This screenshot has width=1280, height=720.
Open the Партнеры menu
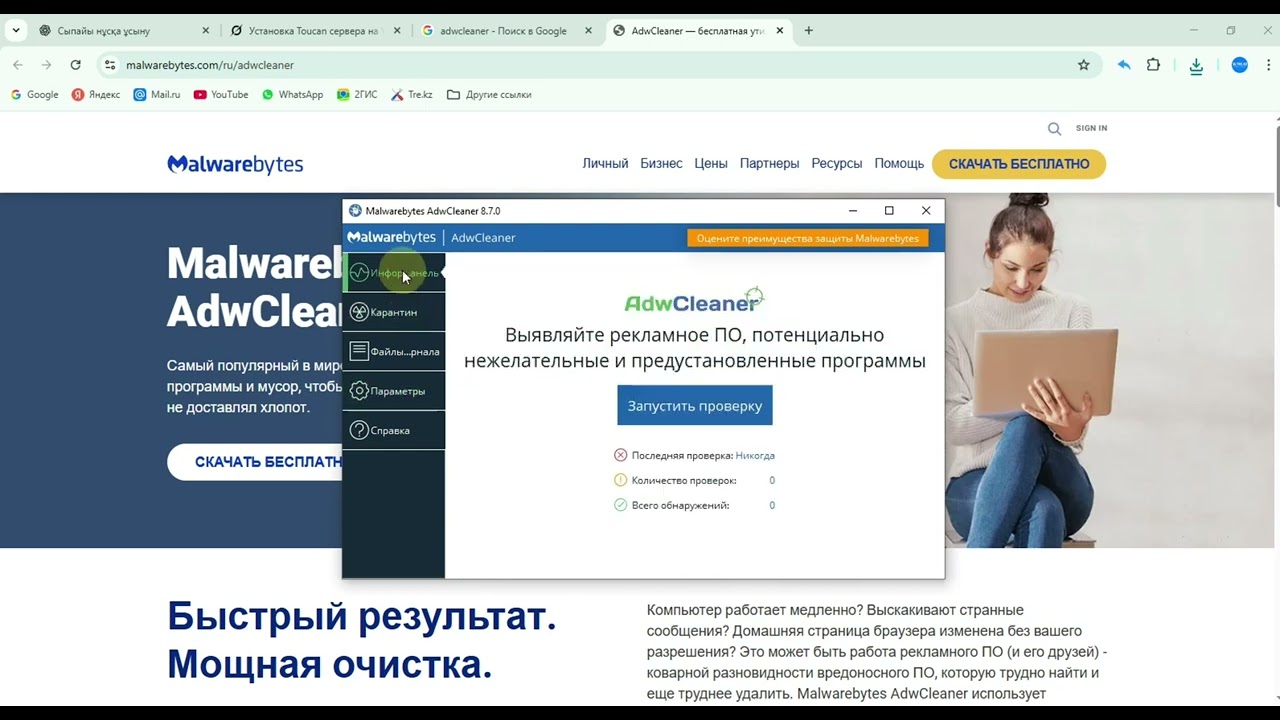tap(769, 164)
